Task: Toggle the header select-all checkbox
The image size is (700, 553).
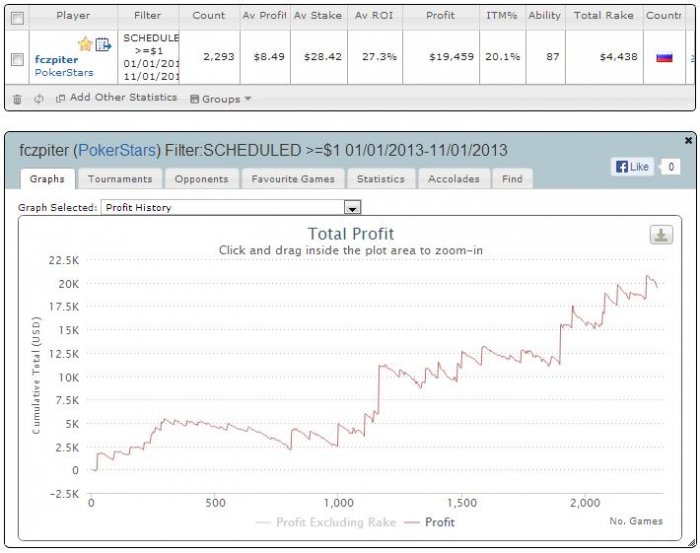Action: pos(17,18)
